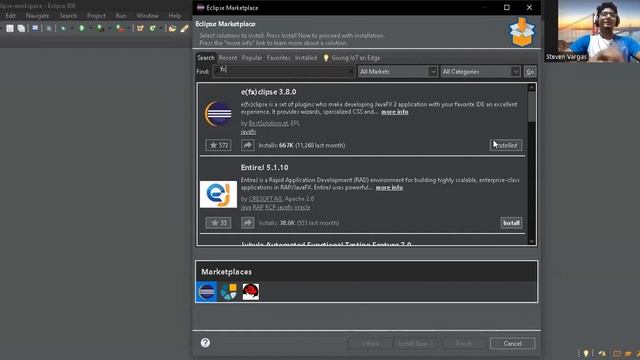Open the Navigate menu
This screenshot has width=640, height=360.
tap(38, 16)
